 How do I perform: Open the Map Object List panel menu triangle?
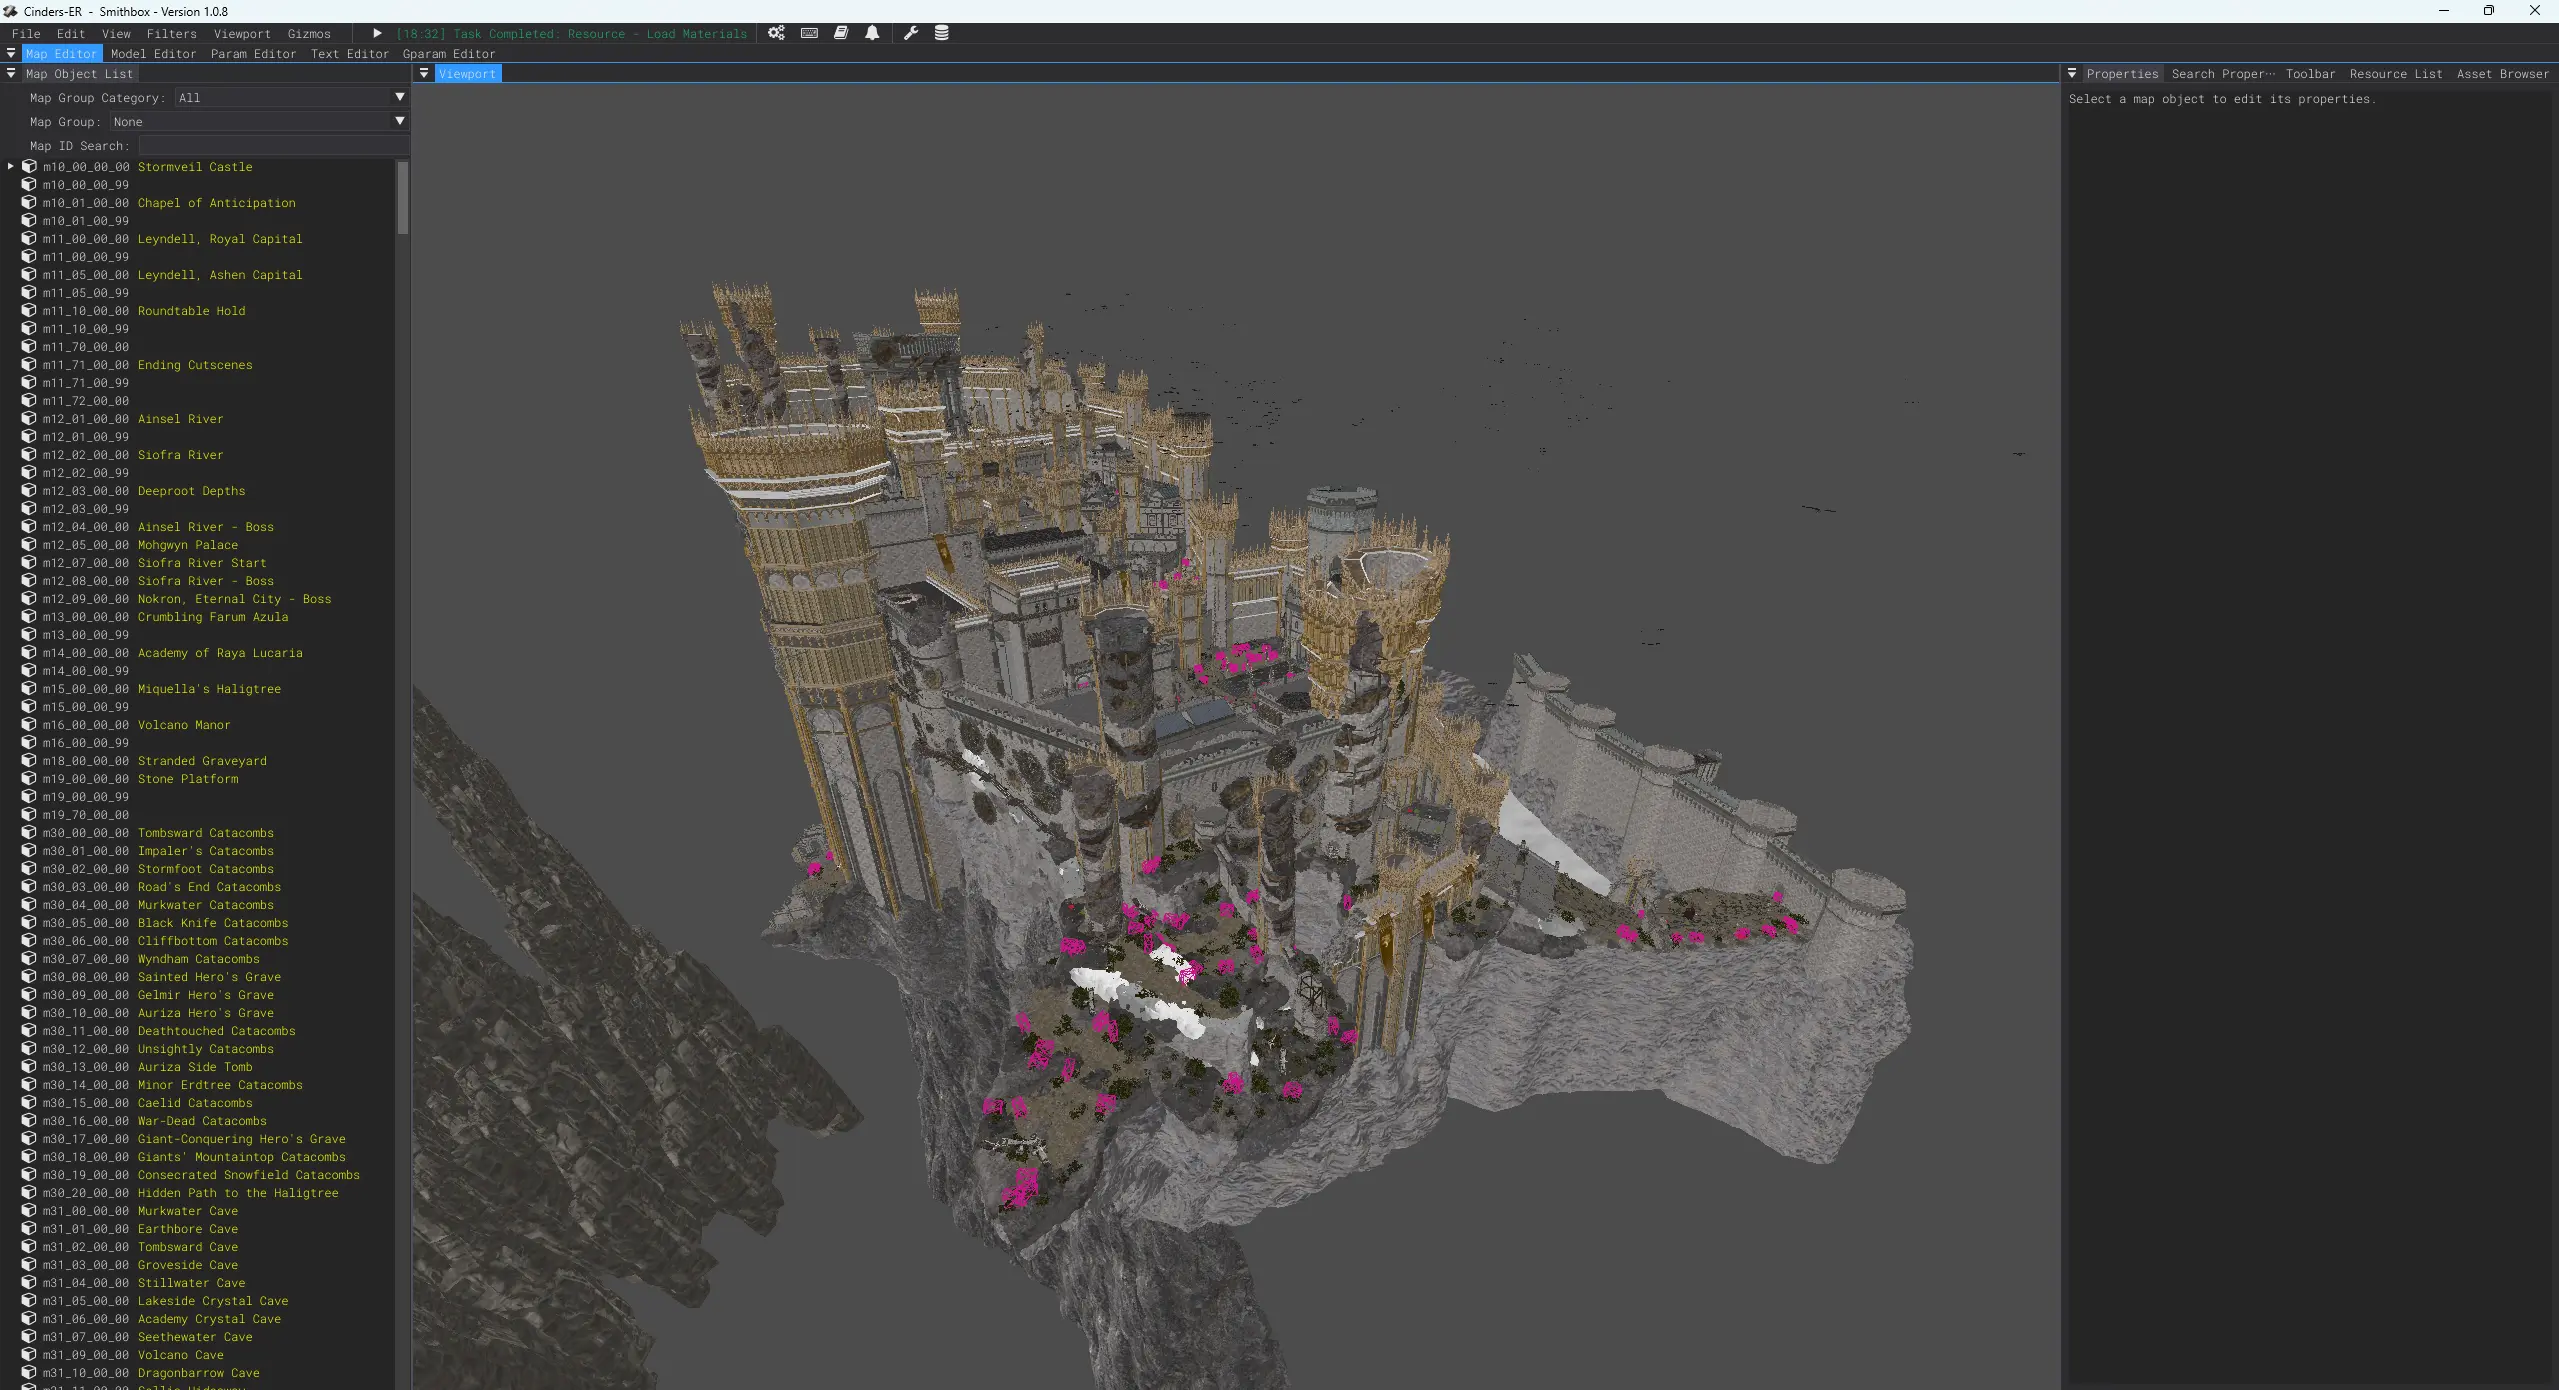click(x=11, y=74)
